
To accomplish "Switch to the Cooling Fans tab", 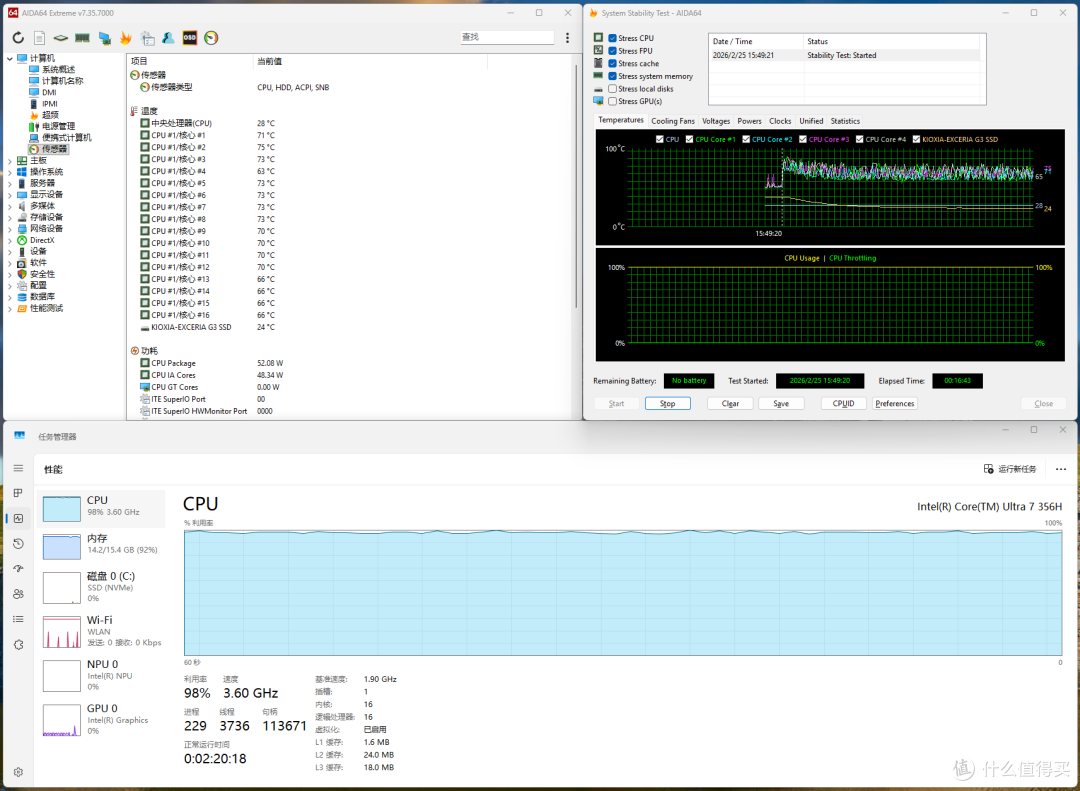I will pyautogui.click(x=673, y=121).
